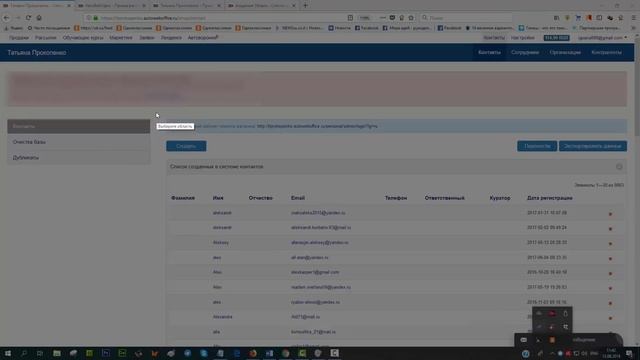Viewport: 640px width, 360px height.
Task: Sort by Email column header
Action: [298, 198]
